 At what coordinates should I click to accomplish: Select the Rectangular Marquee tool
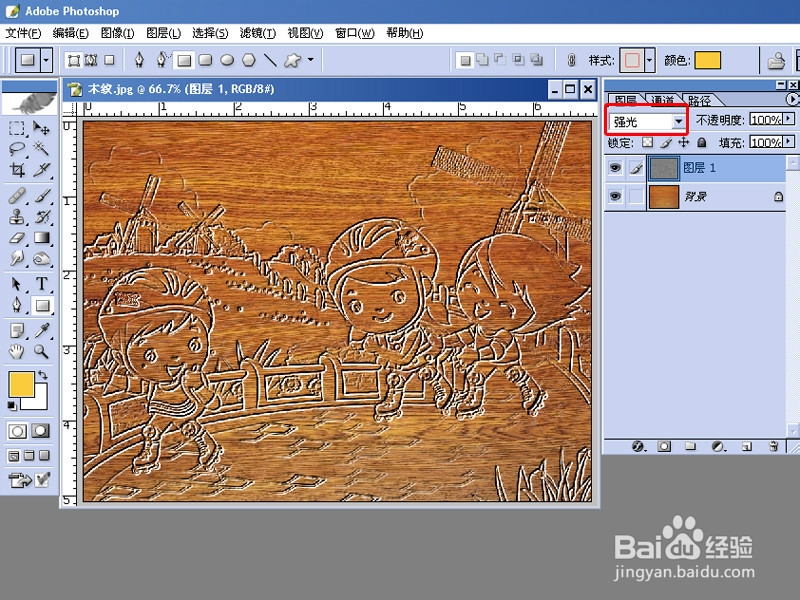(x=16, y=128)
